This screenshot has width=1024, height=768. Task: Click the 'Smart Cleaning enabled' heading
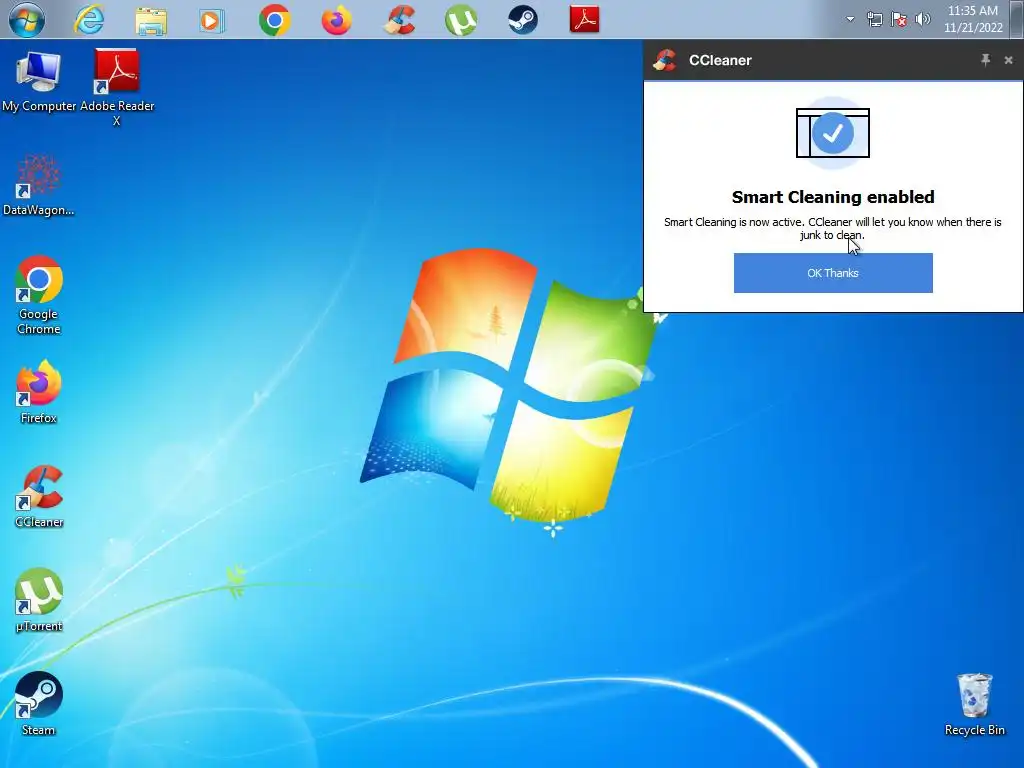(x=833, y=197)
